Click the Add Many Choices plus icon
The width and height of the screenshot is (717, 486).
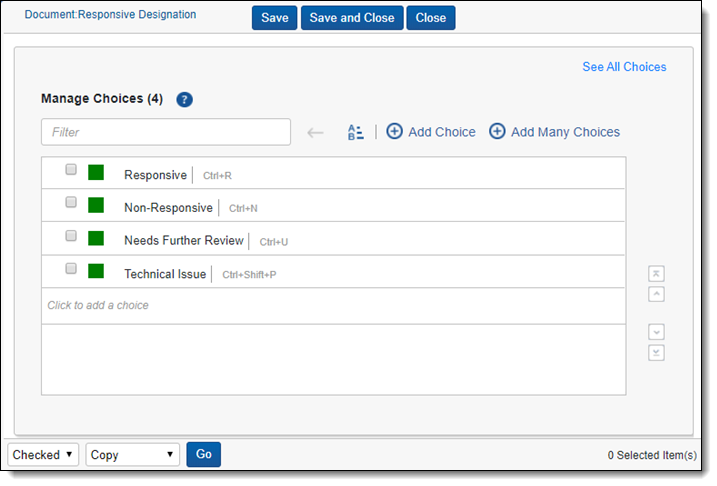[x=497, y=132]
